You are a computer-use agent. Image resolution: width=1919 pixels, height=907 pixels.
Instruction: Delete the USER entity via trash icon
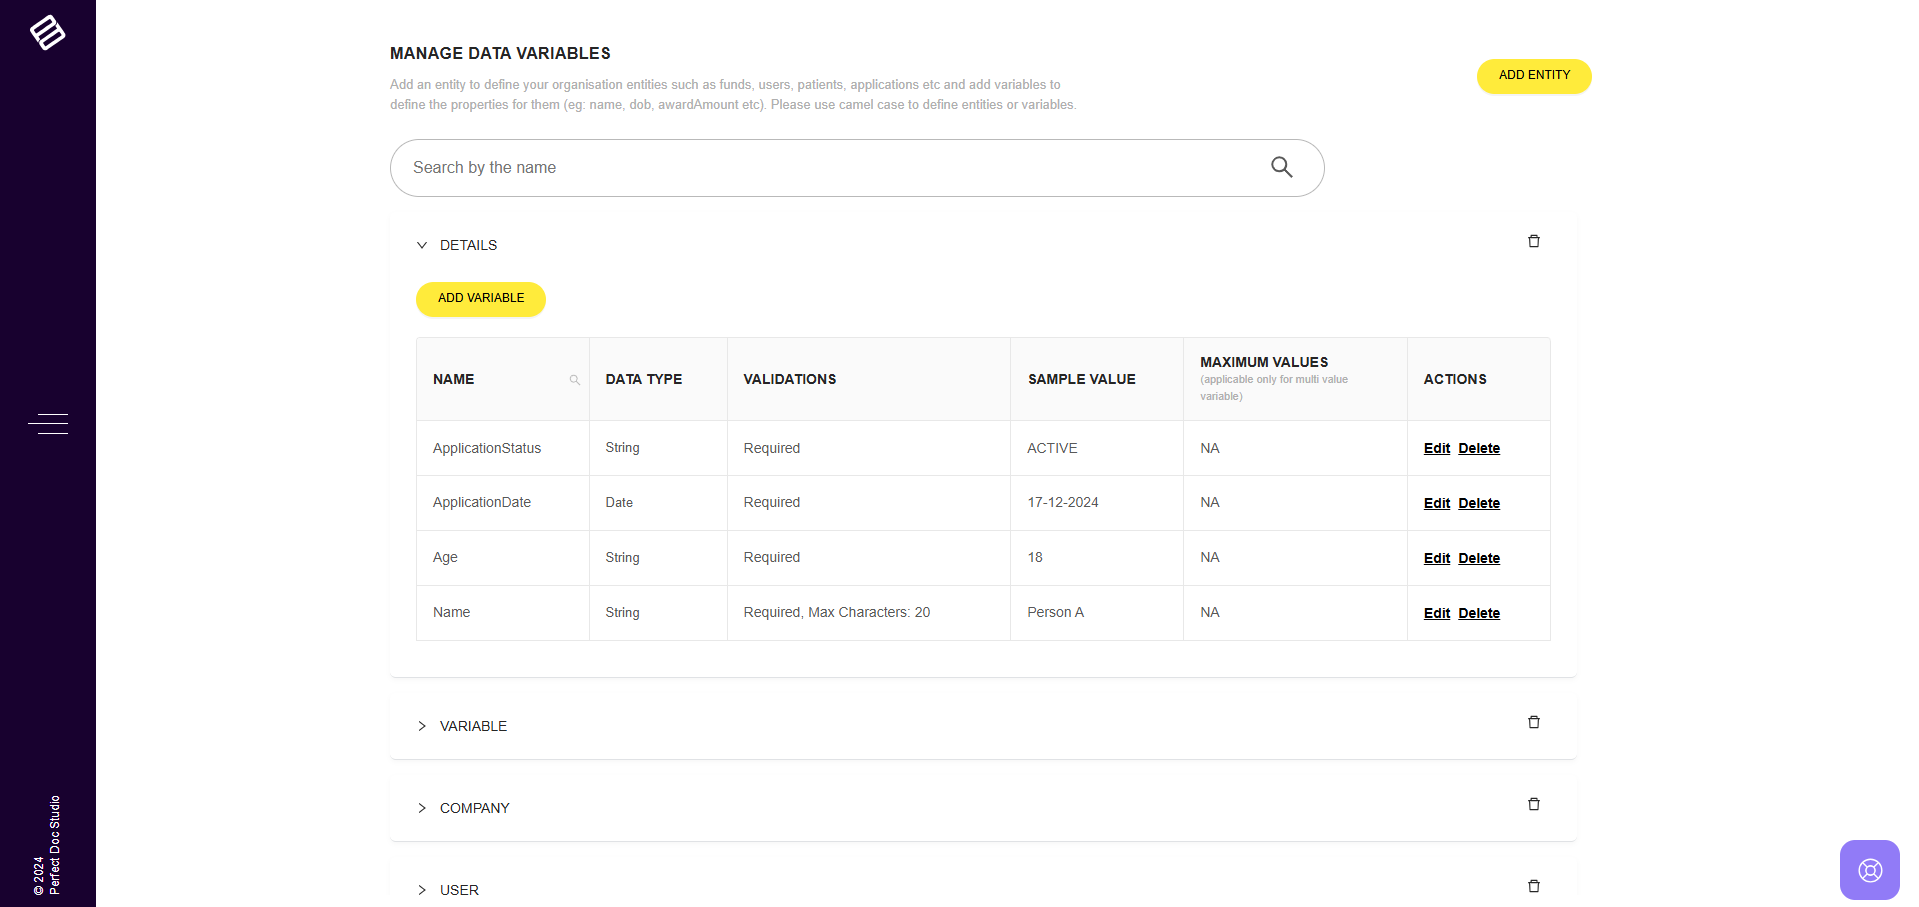pyautogui.click(x=1533, y=886)
